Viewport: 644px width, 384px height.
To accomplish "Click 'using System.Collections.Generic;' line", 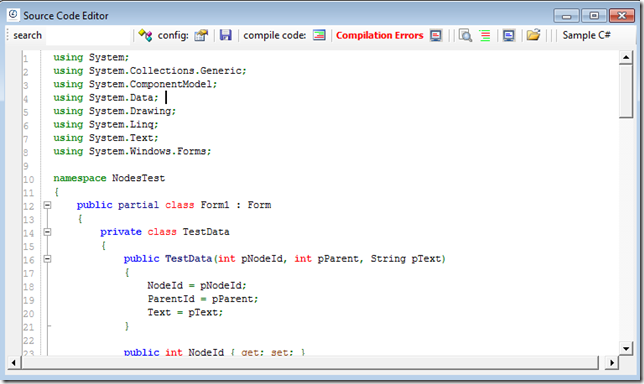I will point(150,71).
